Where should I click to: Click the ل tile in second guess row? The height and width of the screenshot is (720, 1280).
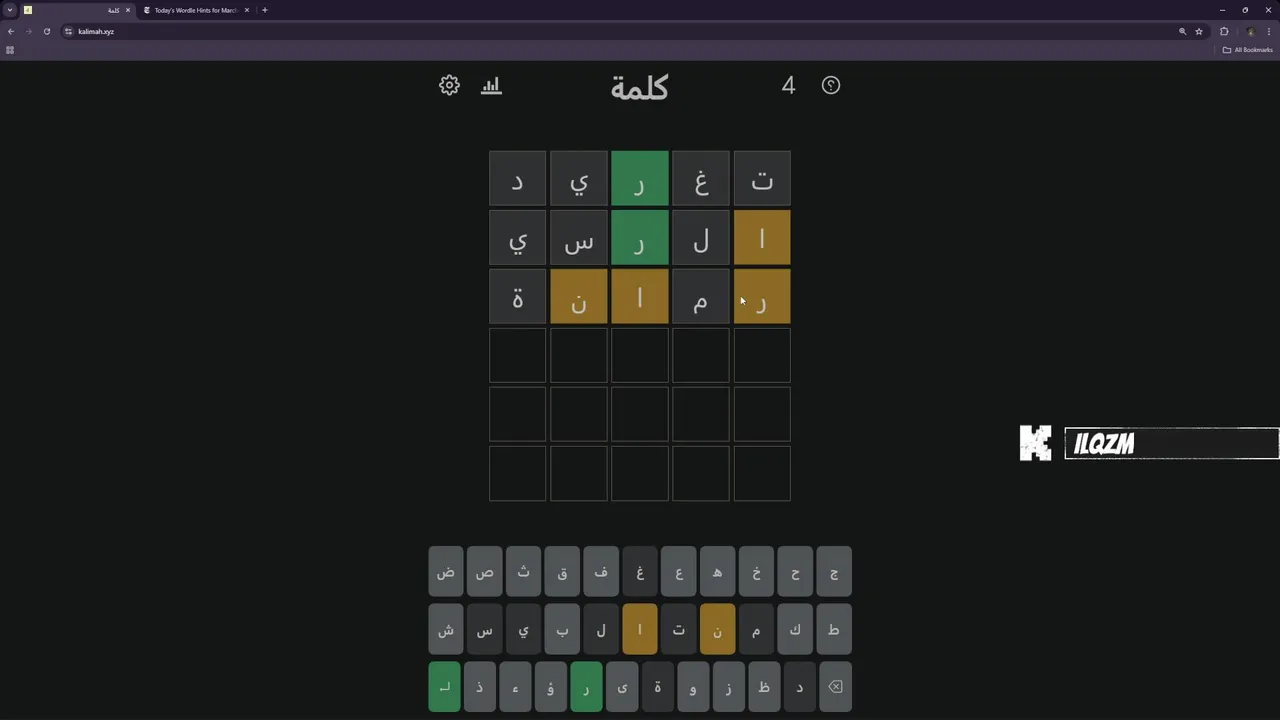[x=701, y=238]
